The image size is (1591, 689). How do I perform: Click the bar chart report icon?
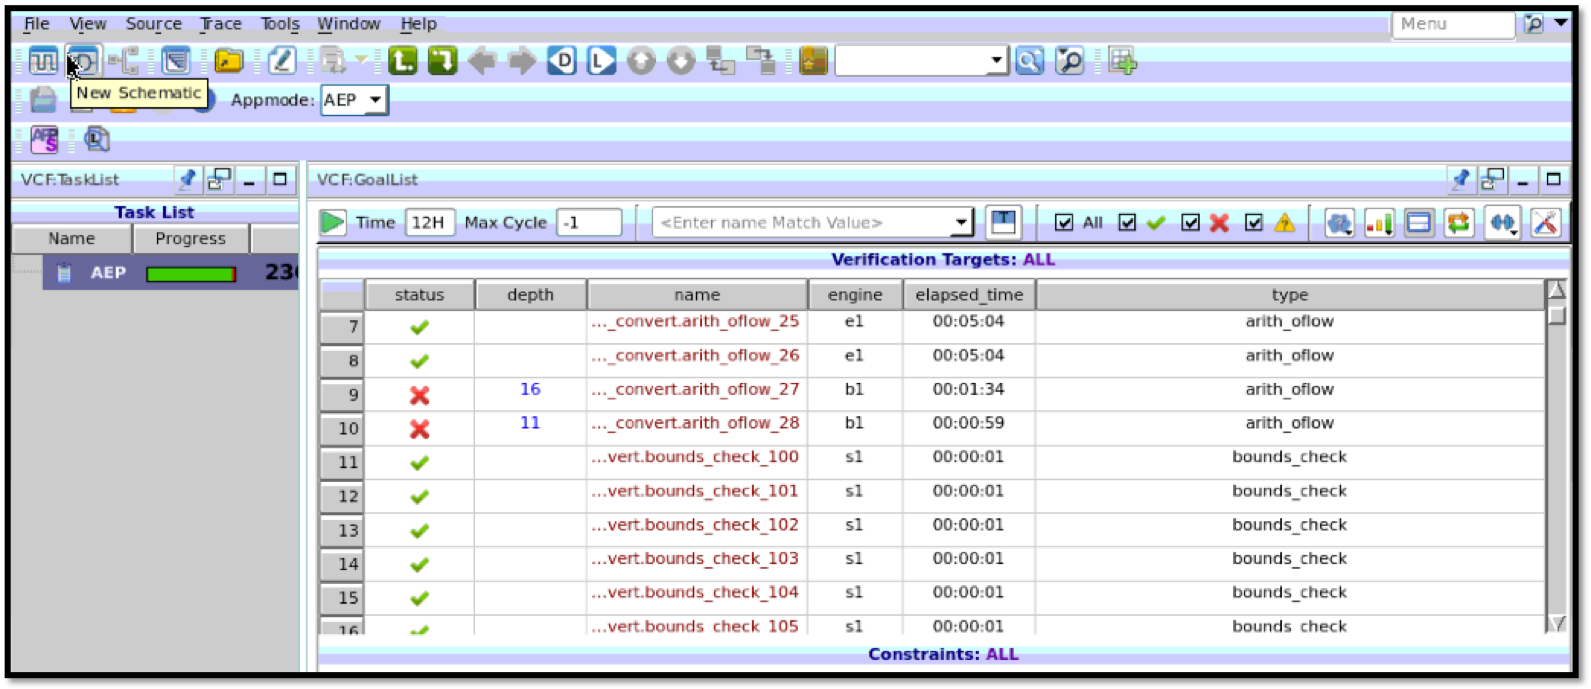click(x=1379, y=222)
